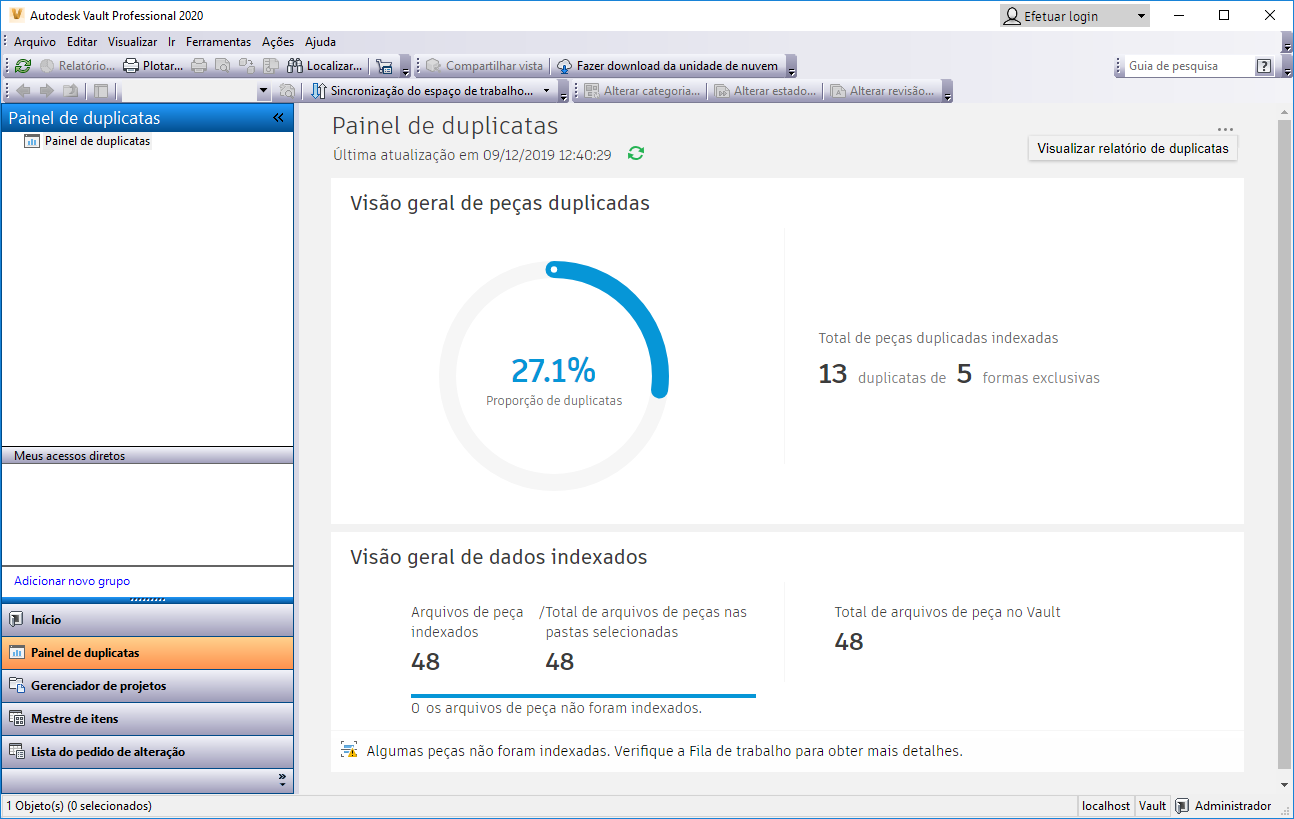Click Compartilhar vista toolbar button
The image size is (1294, 819).
pos(485,66)
